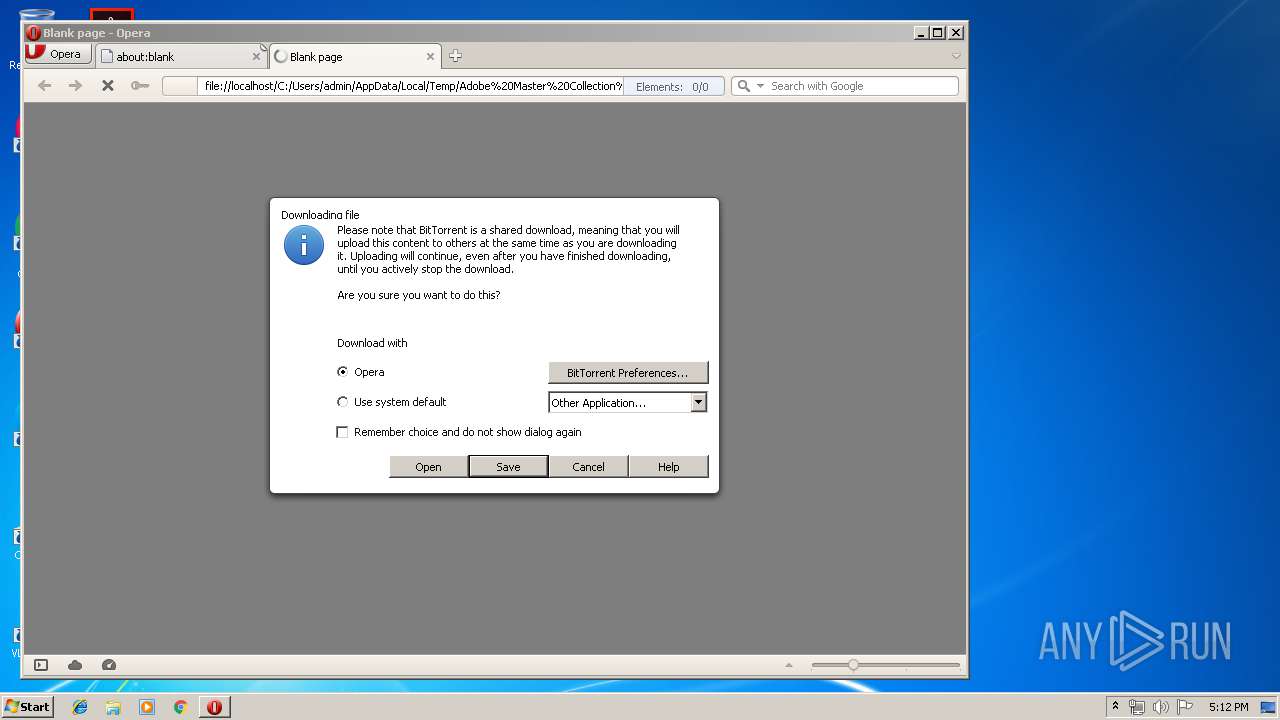Click the 5:12 PM system clock
The image size is (1280, 720).
1228,707
